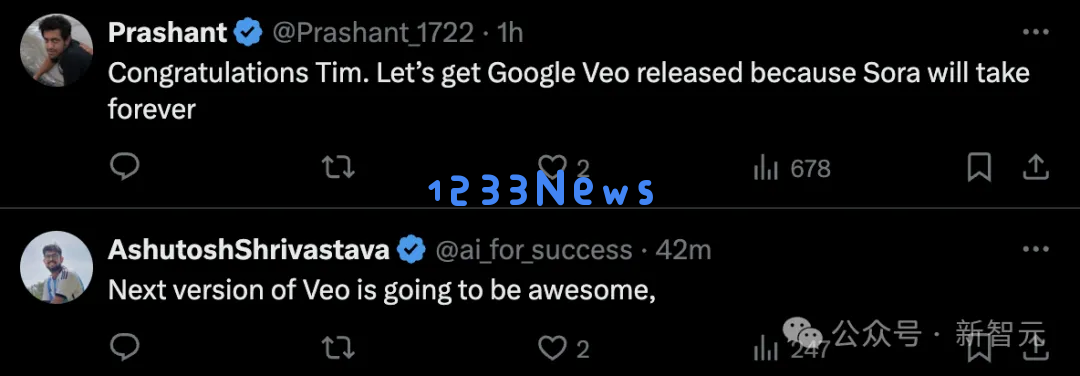Open Prashant's profile picture
Image resolution: width=1080 pixels, height=376 pixels.
tap(56, 50)
